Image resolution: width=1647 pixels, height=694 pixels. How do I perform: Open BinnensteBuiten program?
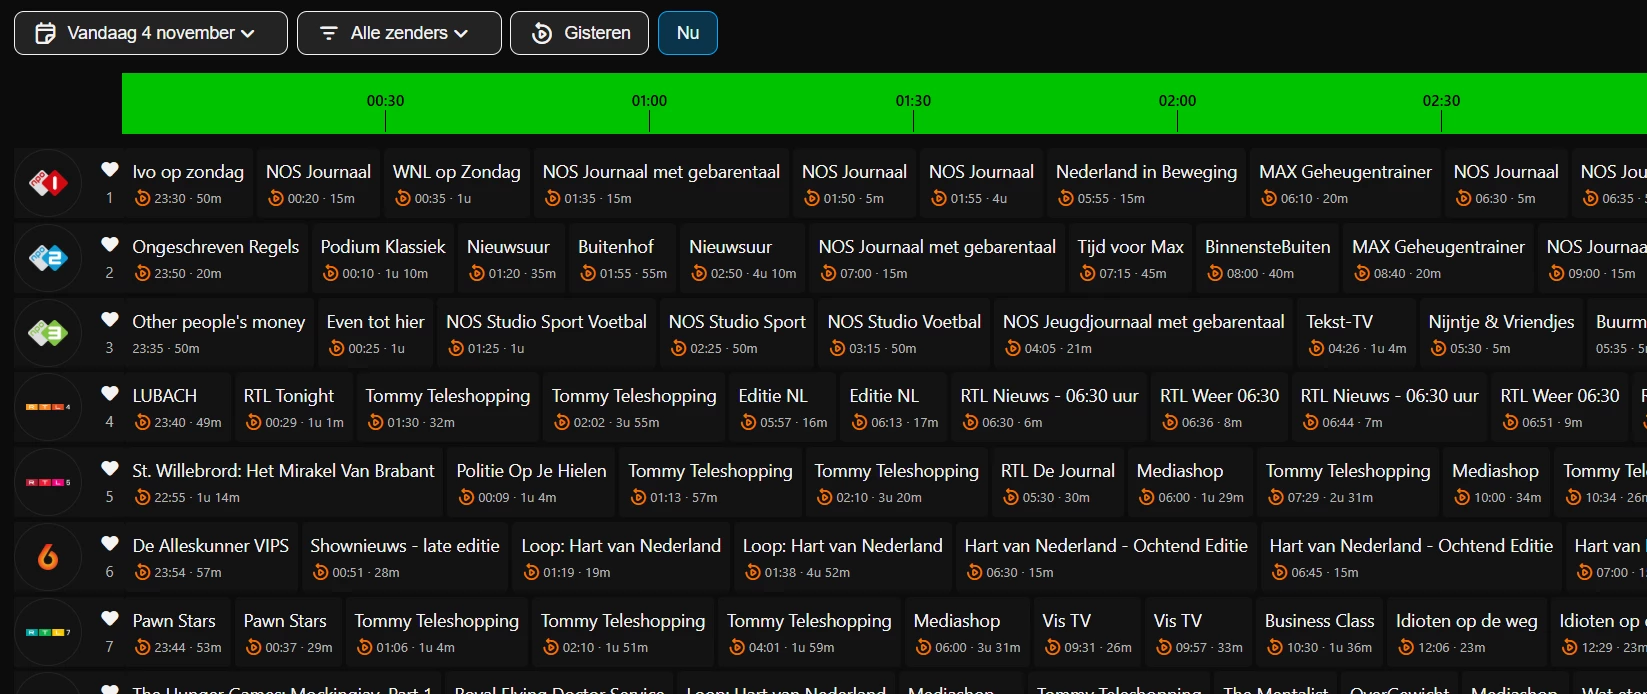(1267, 258)
